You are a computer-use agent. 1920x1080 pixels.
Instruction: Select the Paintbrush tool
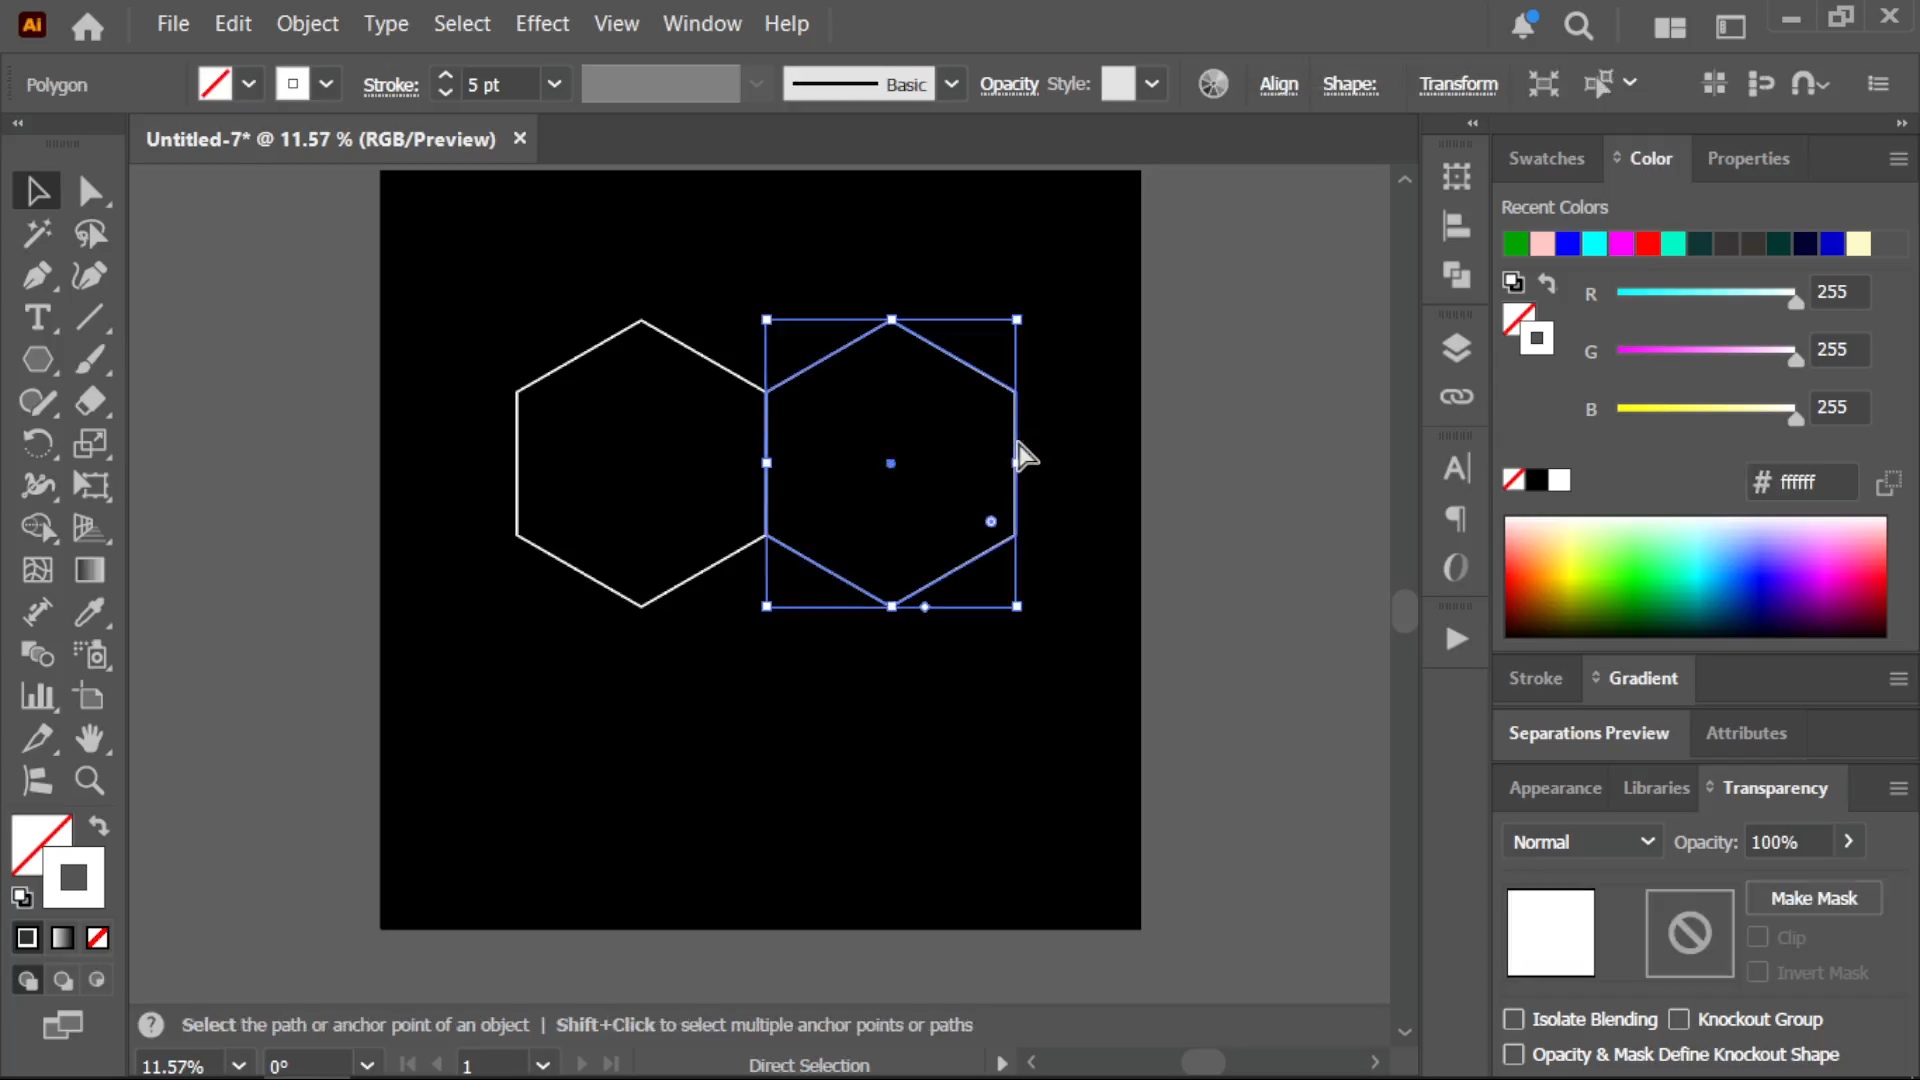[x=90, y=360]
